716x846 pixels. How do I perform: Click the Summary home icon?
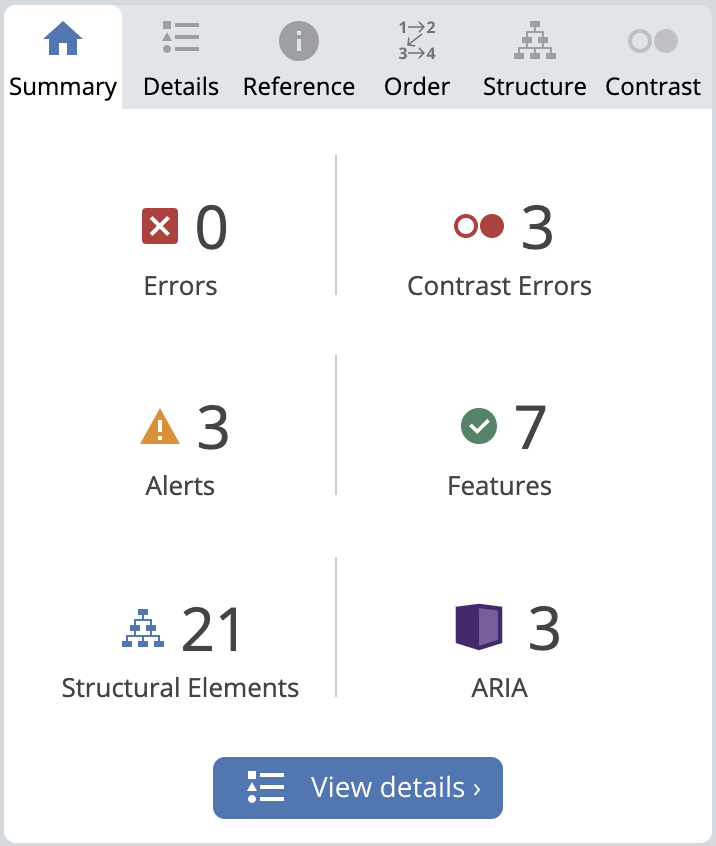click(63, 38)
